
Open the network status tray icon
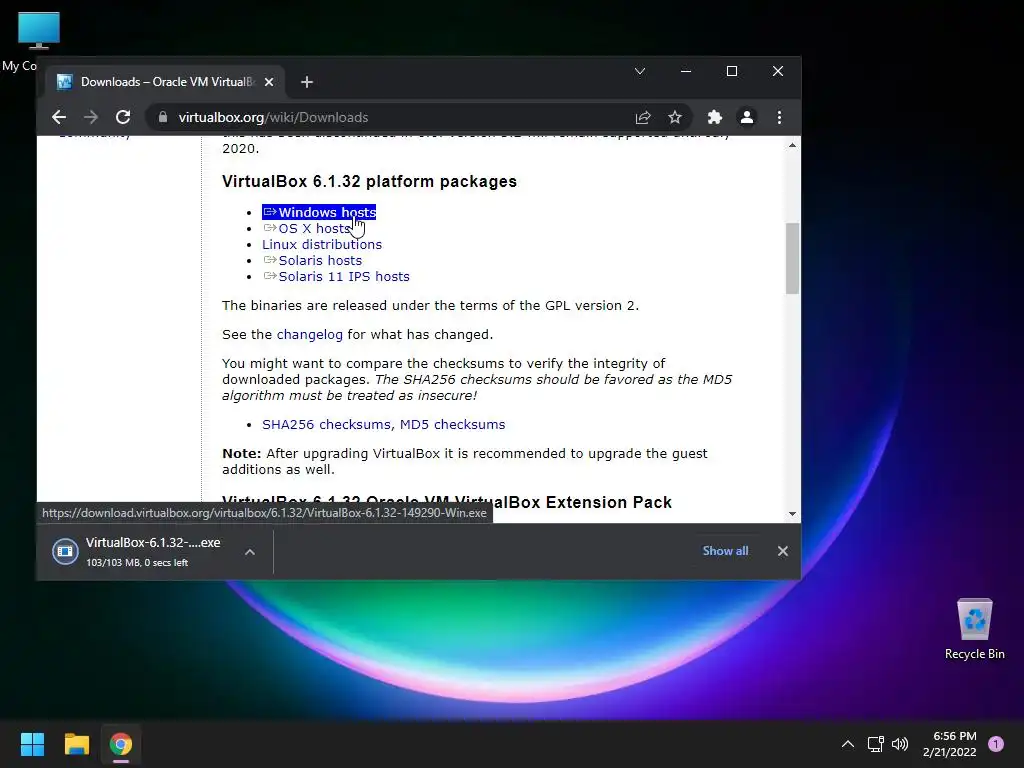(875, 744)
